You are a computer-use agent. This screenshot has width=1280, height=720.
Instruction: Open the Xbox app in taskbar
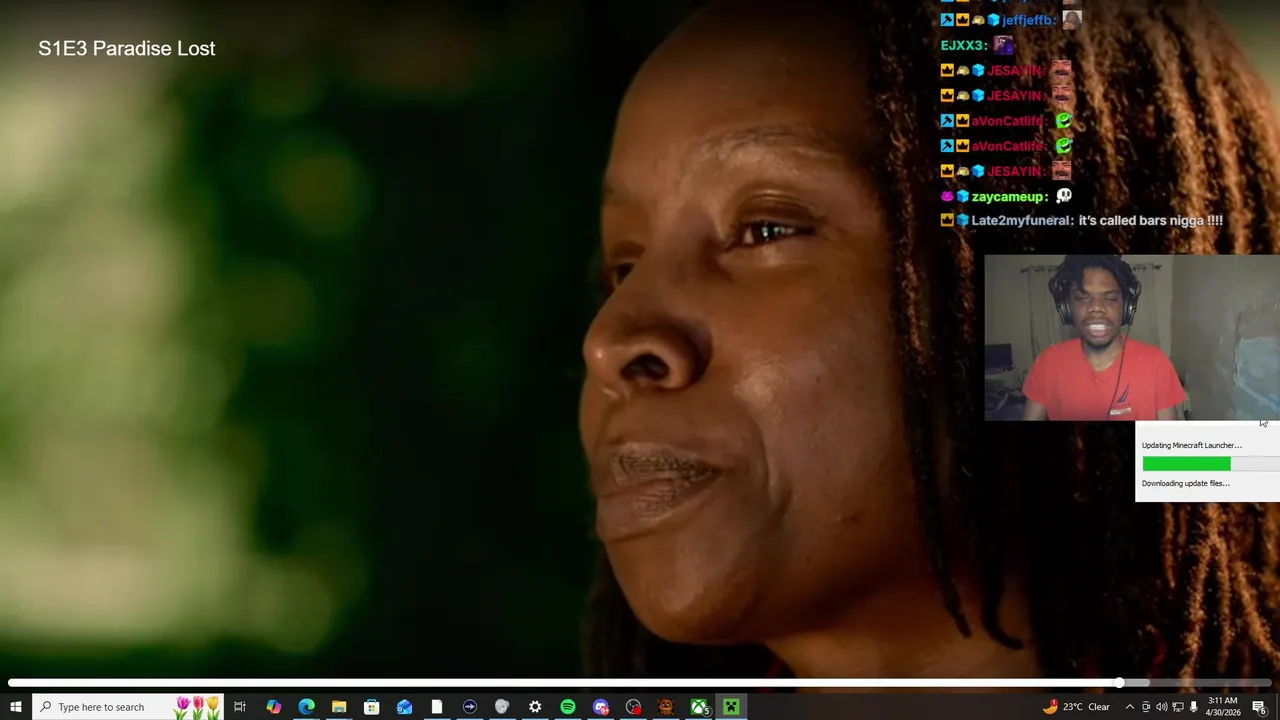pyautogui.click(x=699, y=707)
